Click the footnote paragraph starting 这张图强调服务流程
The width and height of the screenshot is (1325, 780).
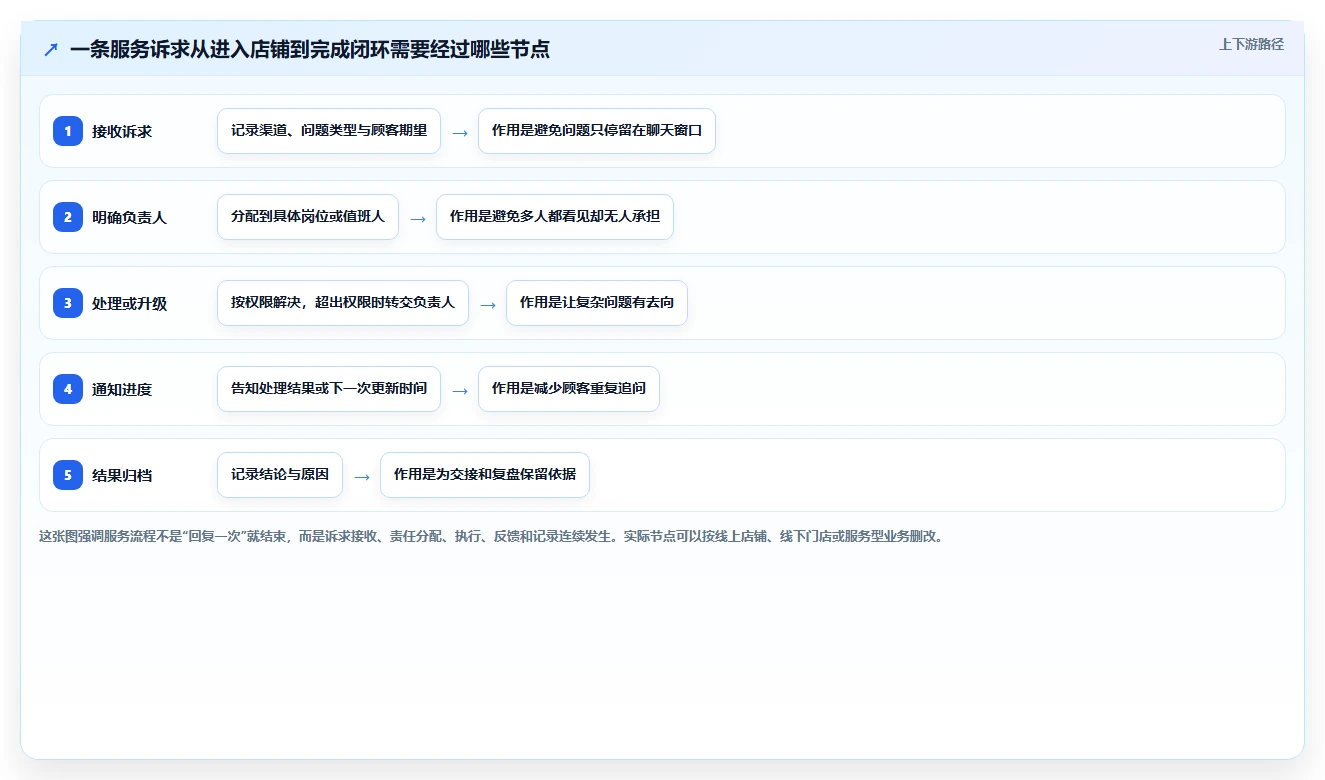tap(491, 536)
